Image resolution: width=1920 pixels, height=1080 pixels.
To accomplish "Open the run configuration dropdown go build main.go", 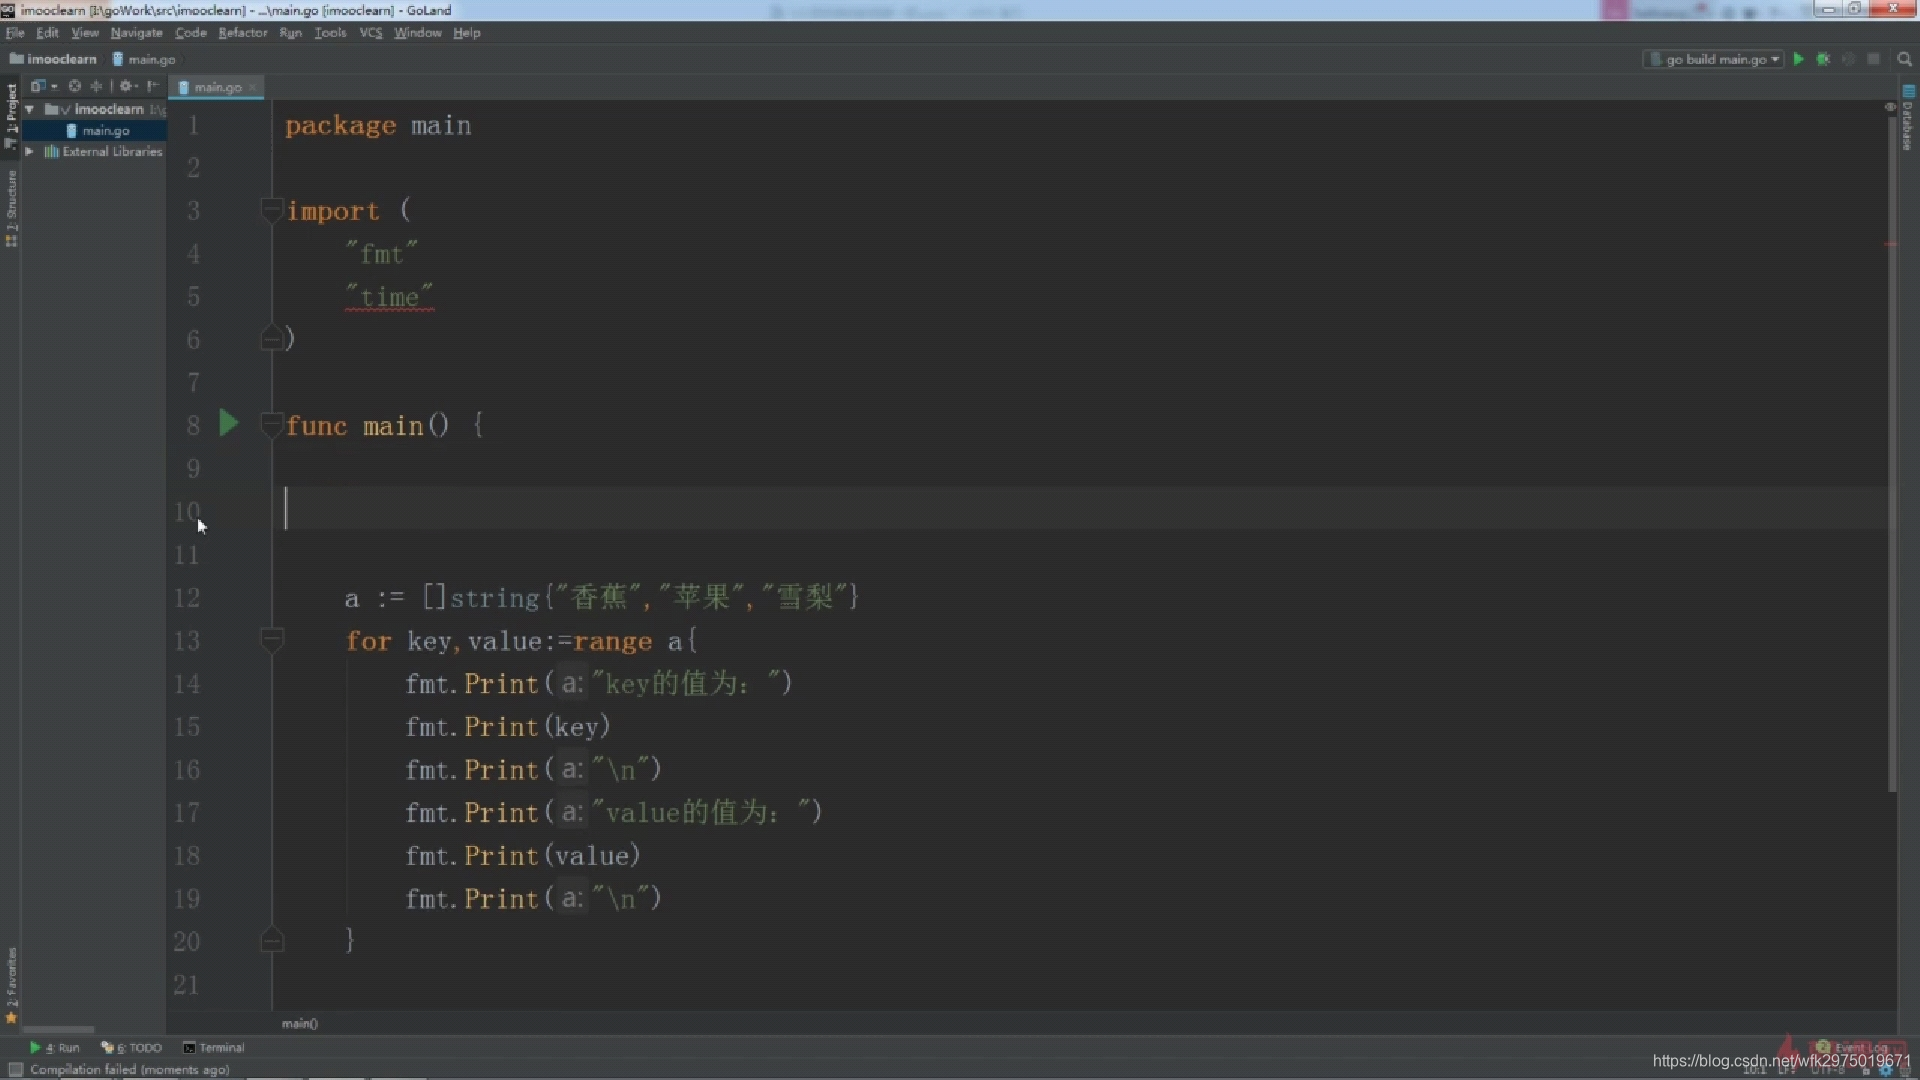I will [x=1713, y=59].
